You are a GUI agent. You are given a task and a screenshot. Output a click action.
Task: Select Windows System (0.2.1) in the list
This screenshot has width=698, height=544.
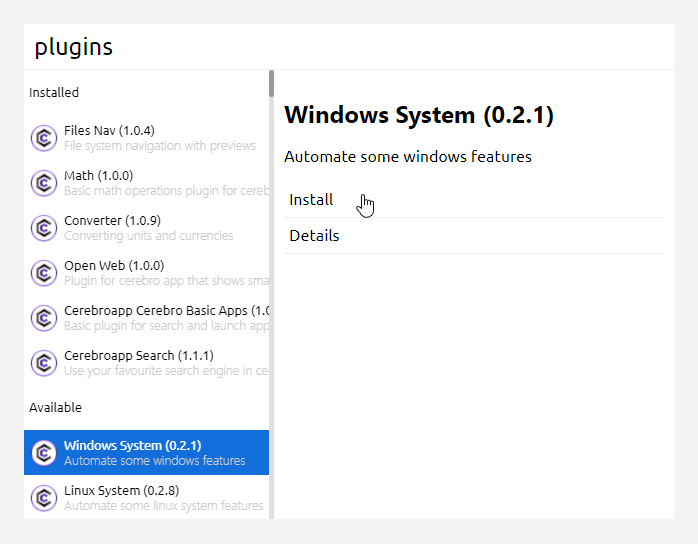[146, 452]
